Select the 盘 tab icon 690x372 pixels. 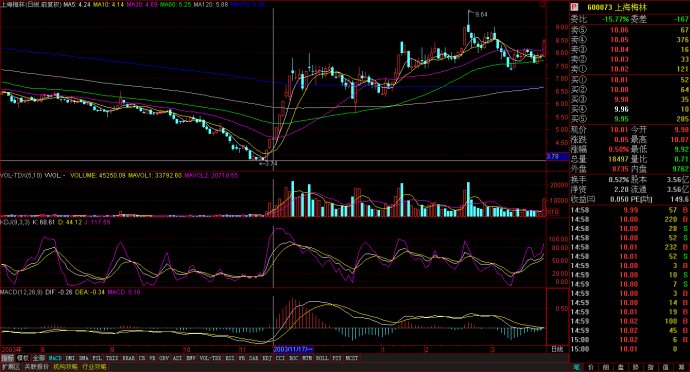(x=621, y=367)
